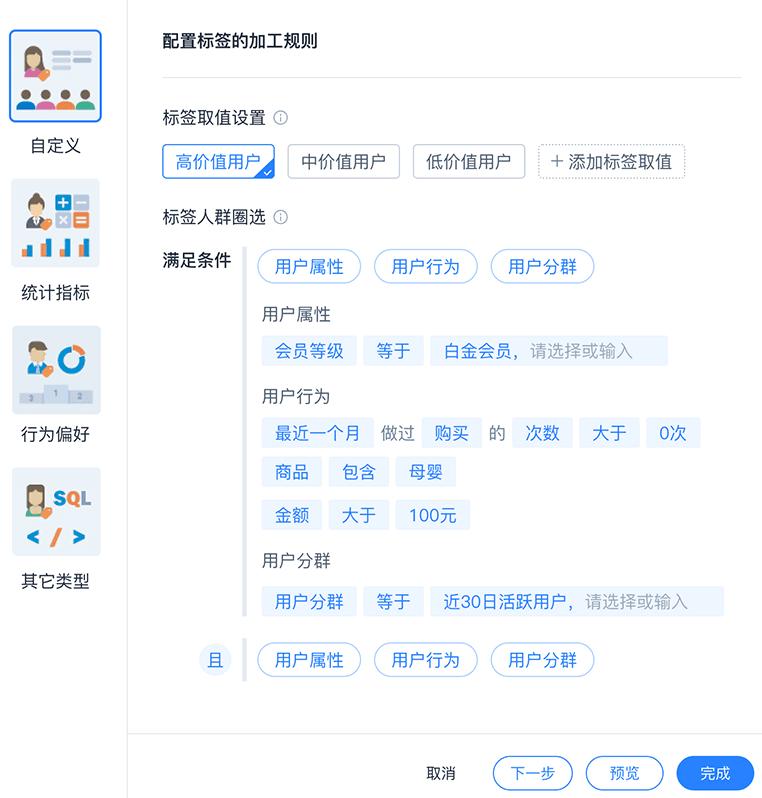Click the 100元 amount value field
Image resolution: width=762 pixels, height=798 pixels.
point(433,515)
